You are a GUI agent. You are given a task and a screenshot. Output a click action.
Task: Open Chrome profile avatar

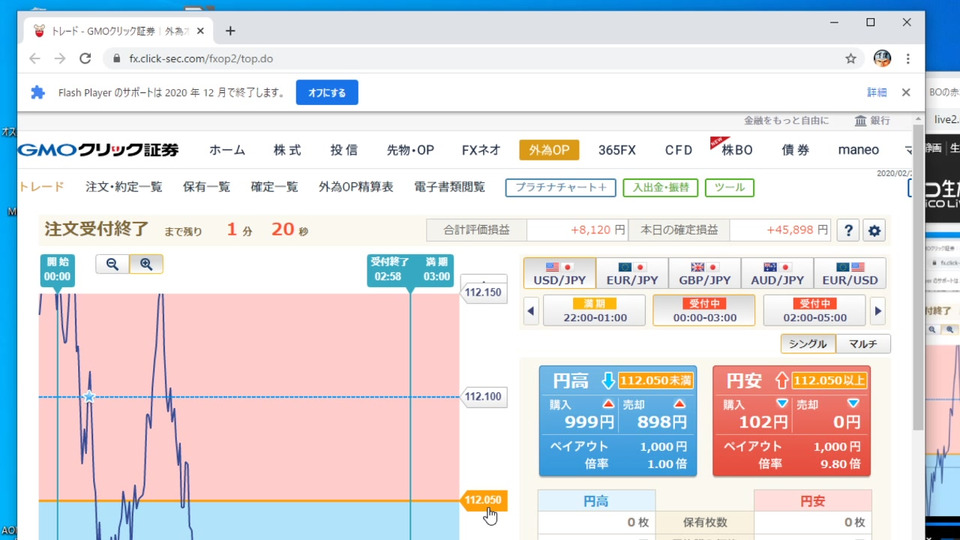click(882, 59)
